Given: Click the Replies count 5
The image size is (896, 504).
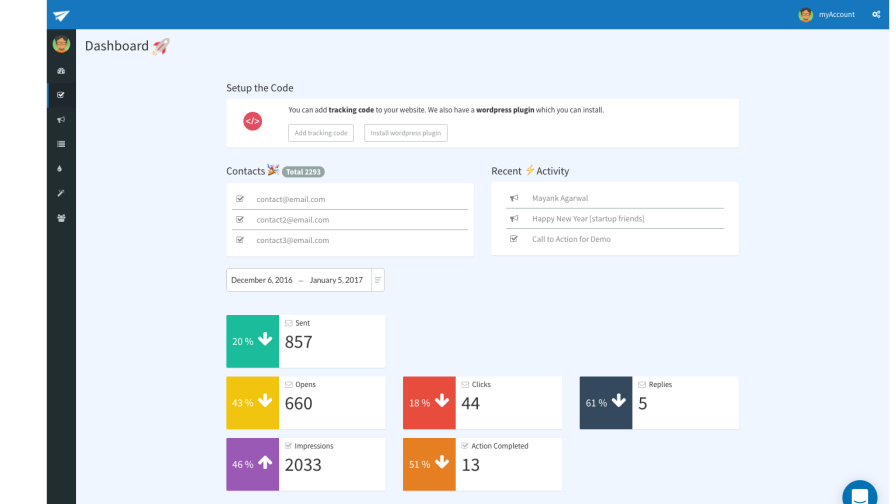Looking at the screenshot, I should [643, 404].
